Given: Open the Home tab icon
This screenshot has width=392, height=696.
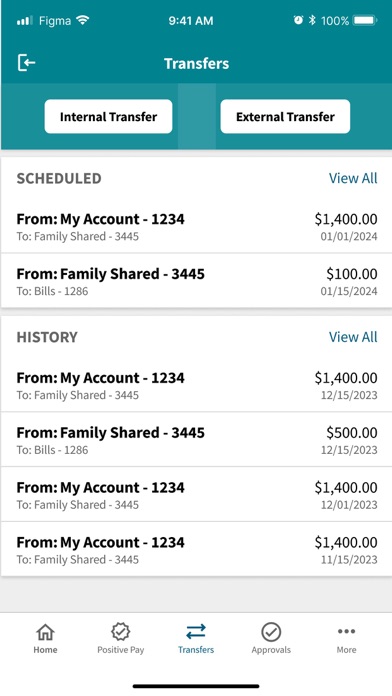Looking at the screenshot, I should click(45, 632).
